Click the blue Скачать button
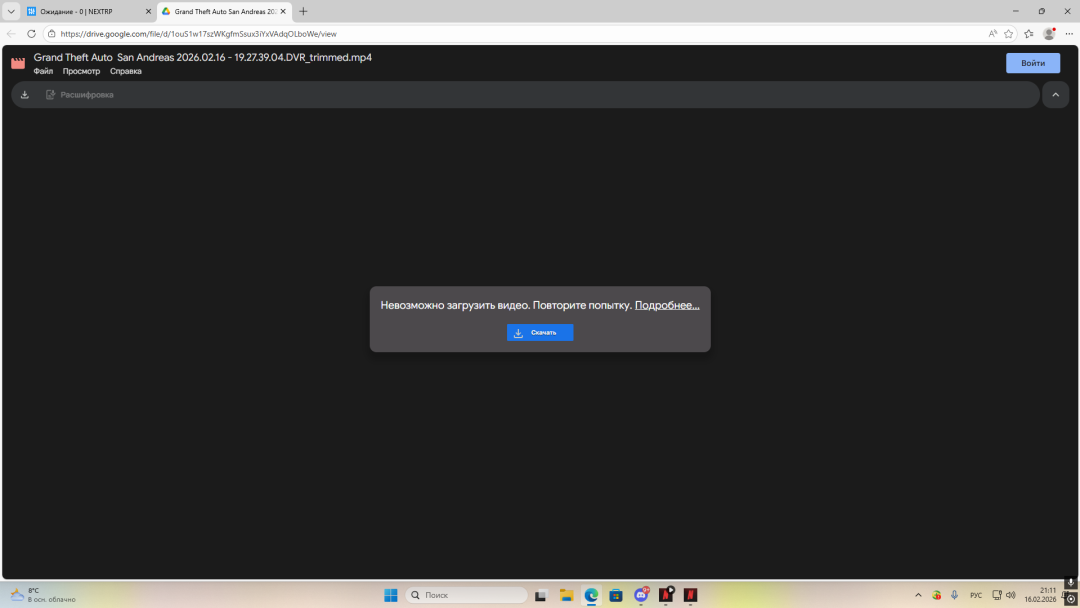Viewport: 1080px width, 608px height. (540, 332)
